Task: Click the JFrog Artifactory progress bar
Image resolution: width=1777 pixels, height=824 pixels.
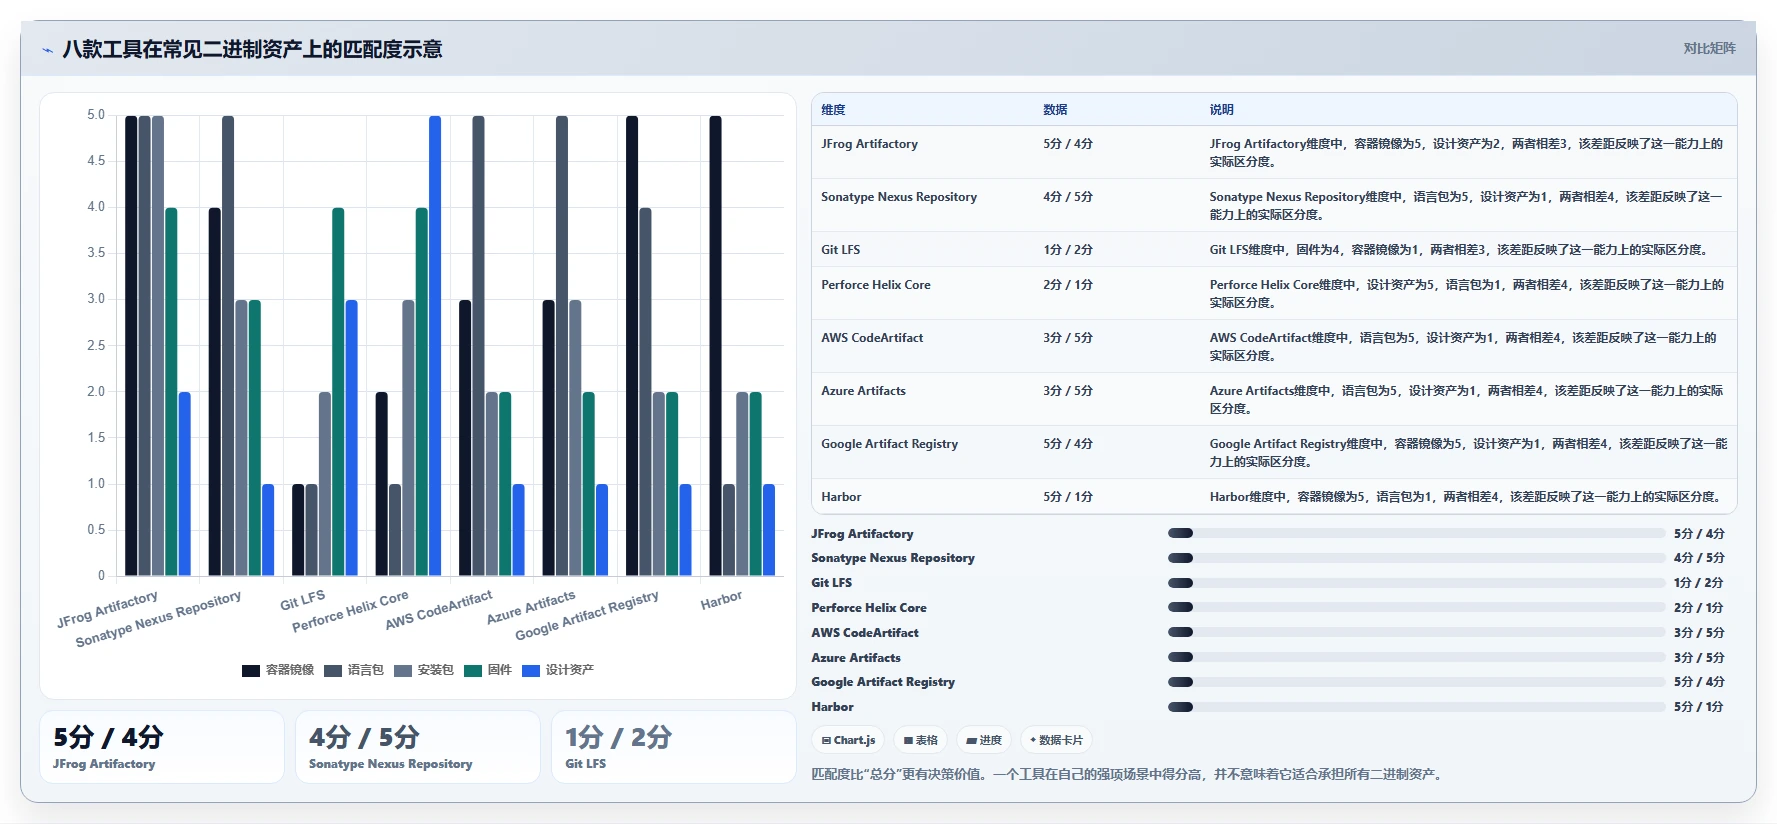Action: point(1416,534)
